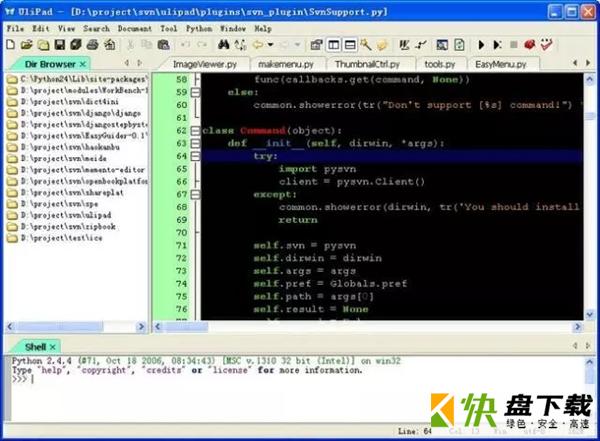Click the run with arguments icon
This screenshot has height=441, width=600.
(x=497, y=45)
